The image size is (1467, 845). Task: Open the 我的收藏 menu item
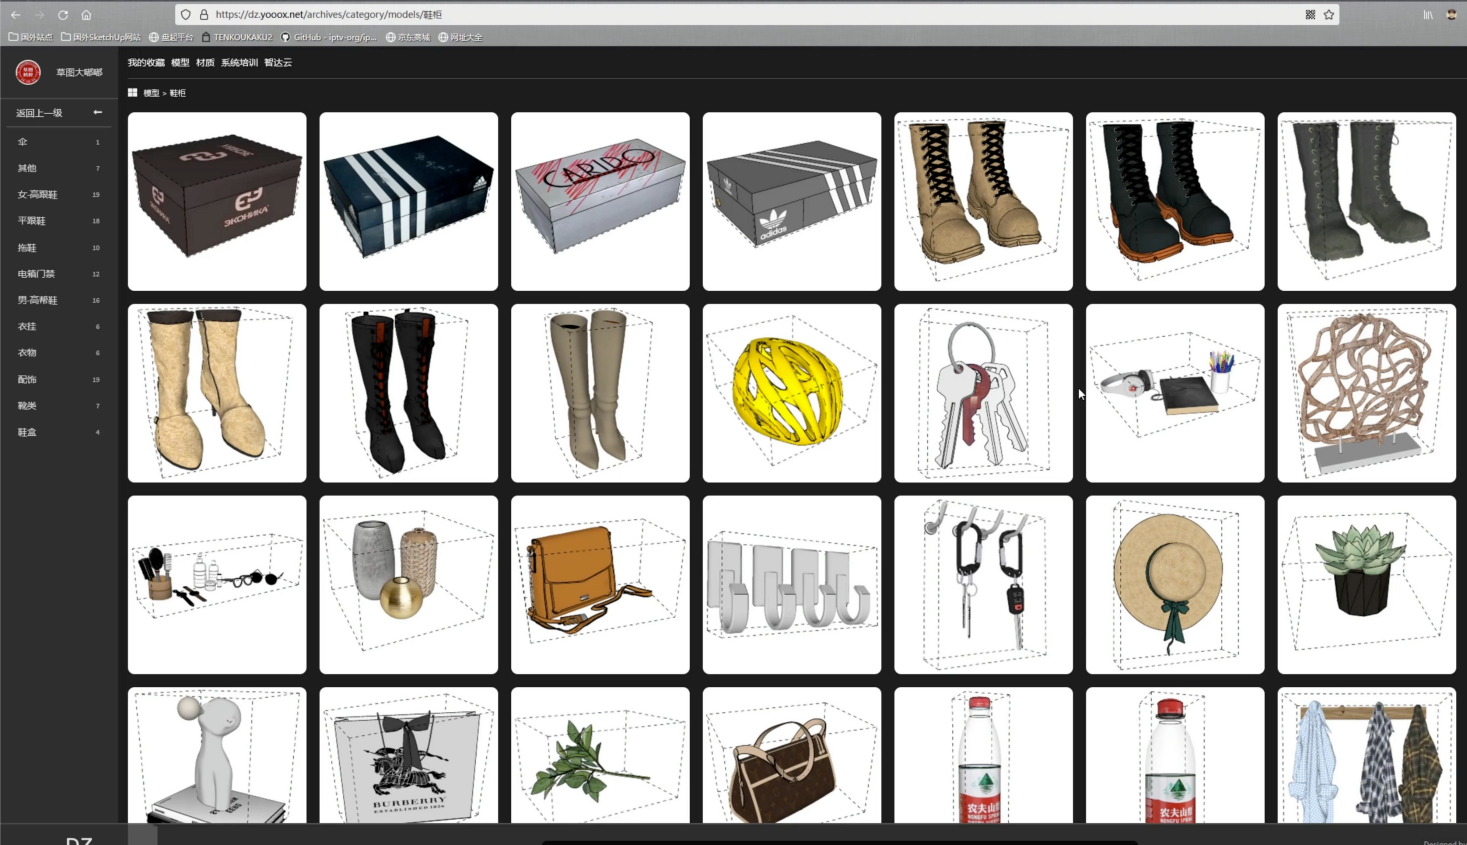coord(146,63)
